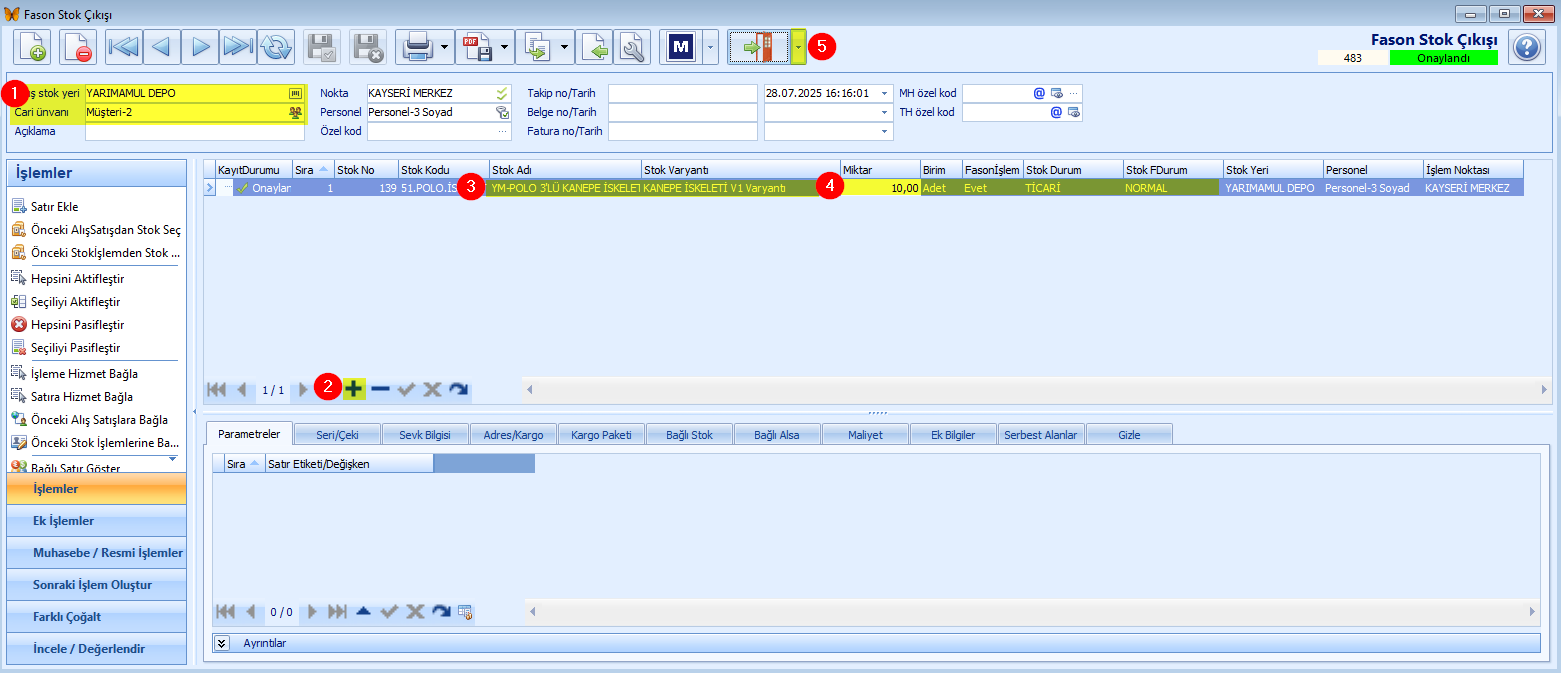Click the @ icon in the MH özel kod field
Screen dimensions: 1561x673
point(1039,93)
